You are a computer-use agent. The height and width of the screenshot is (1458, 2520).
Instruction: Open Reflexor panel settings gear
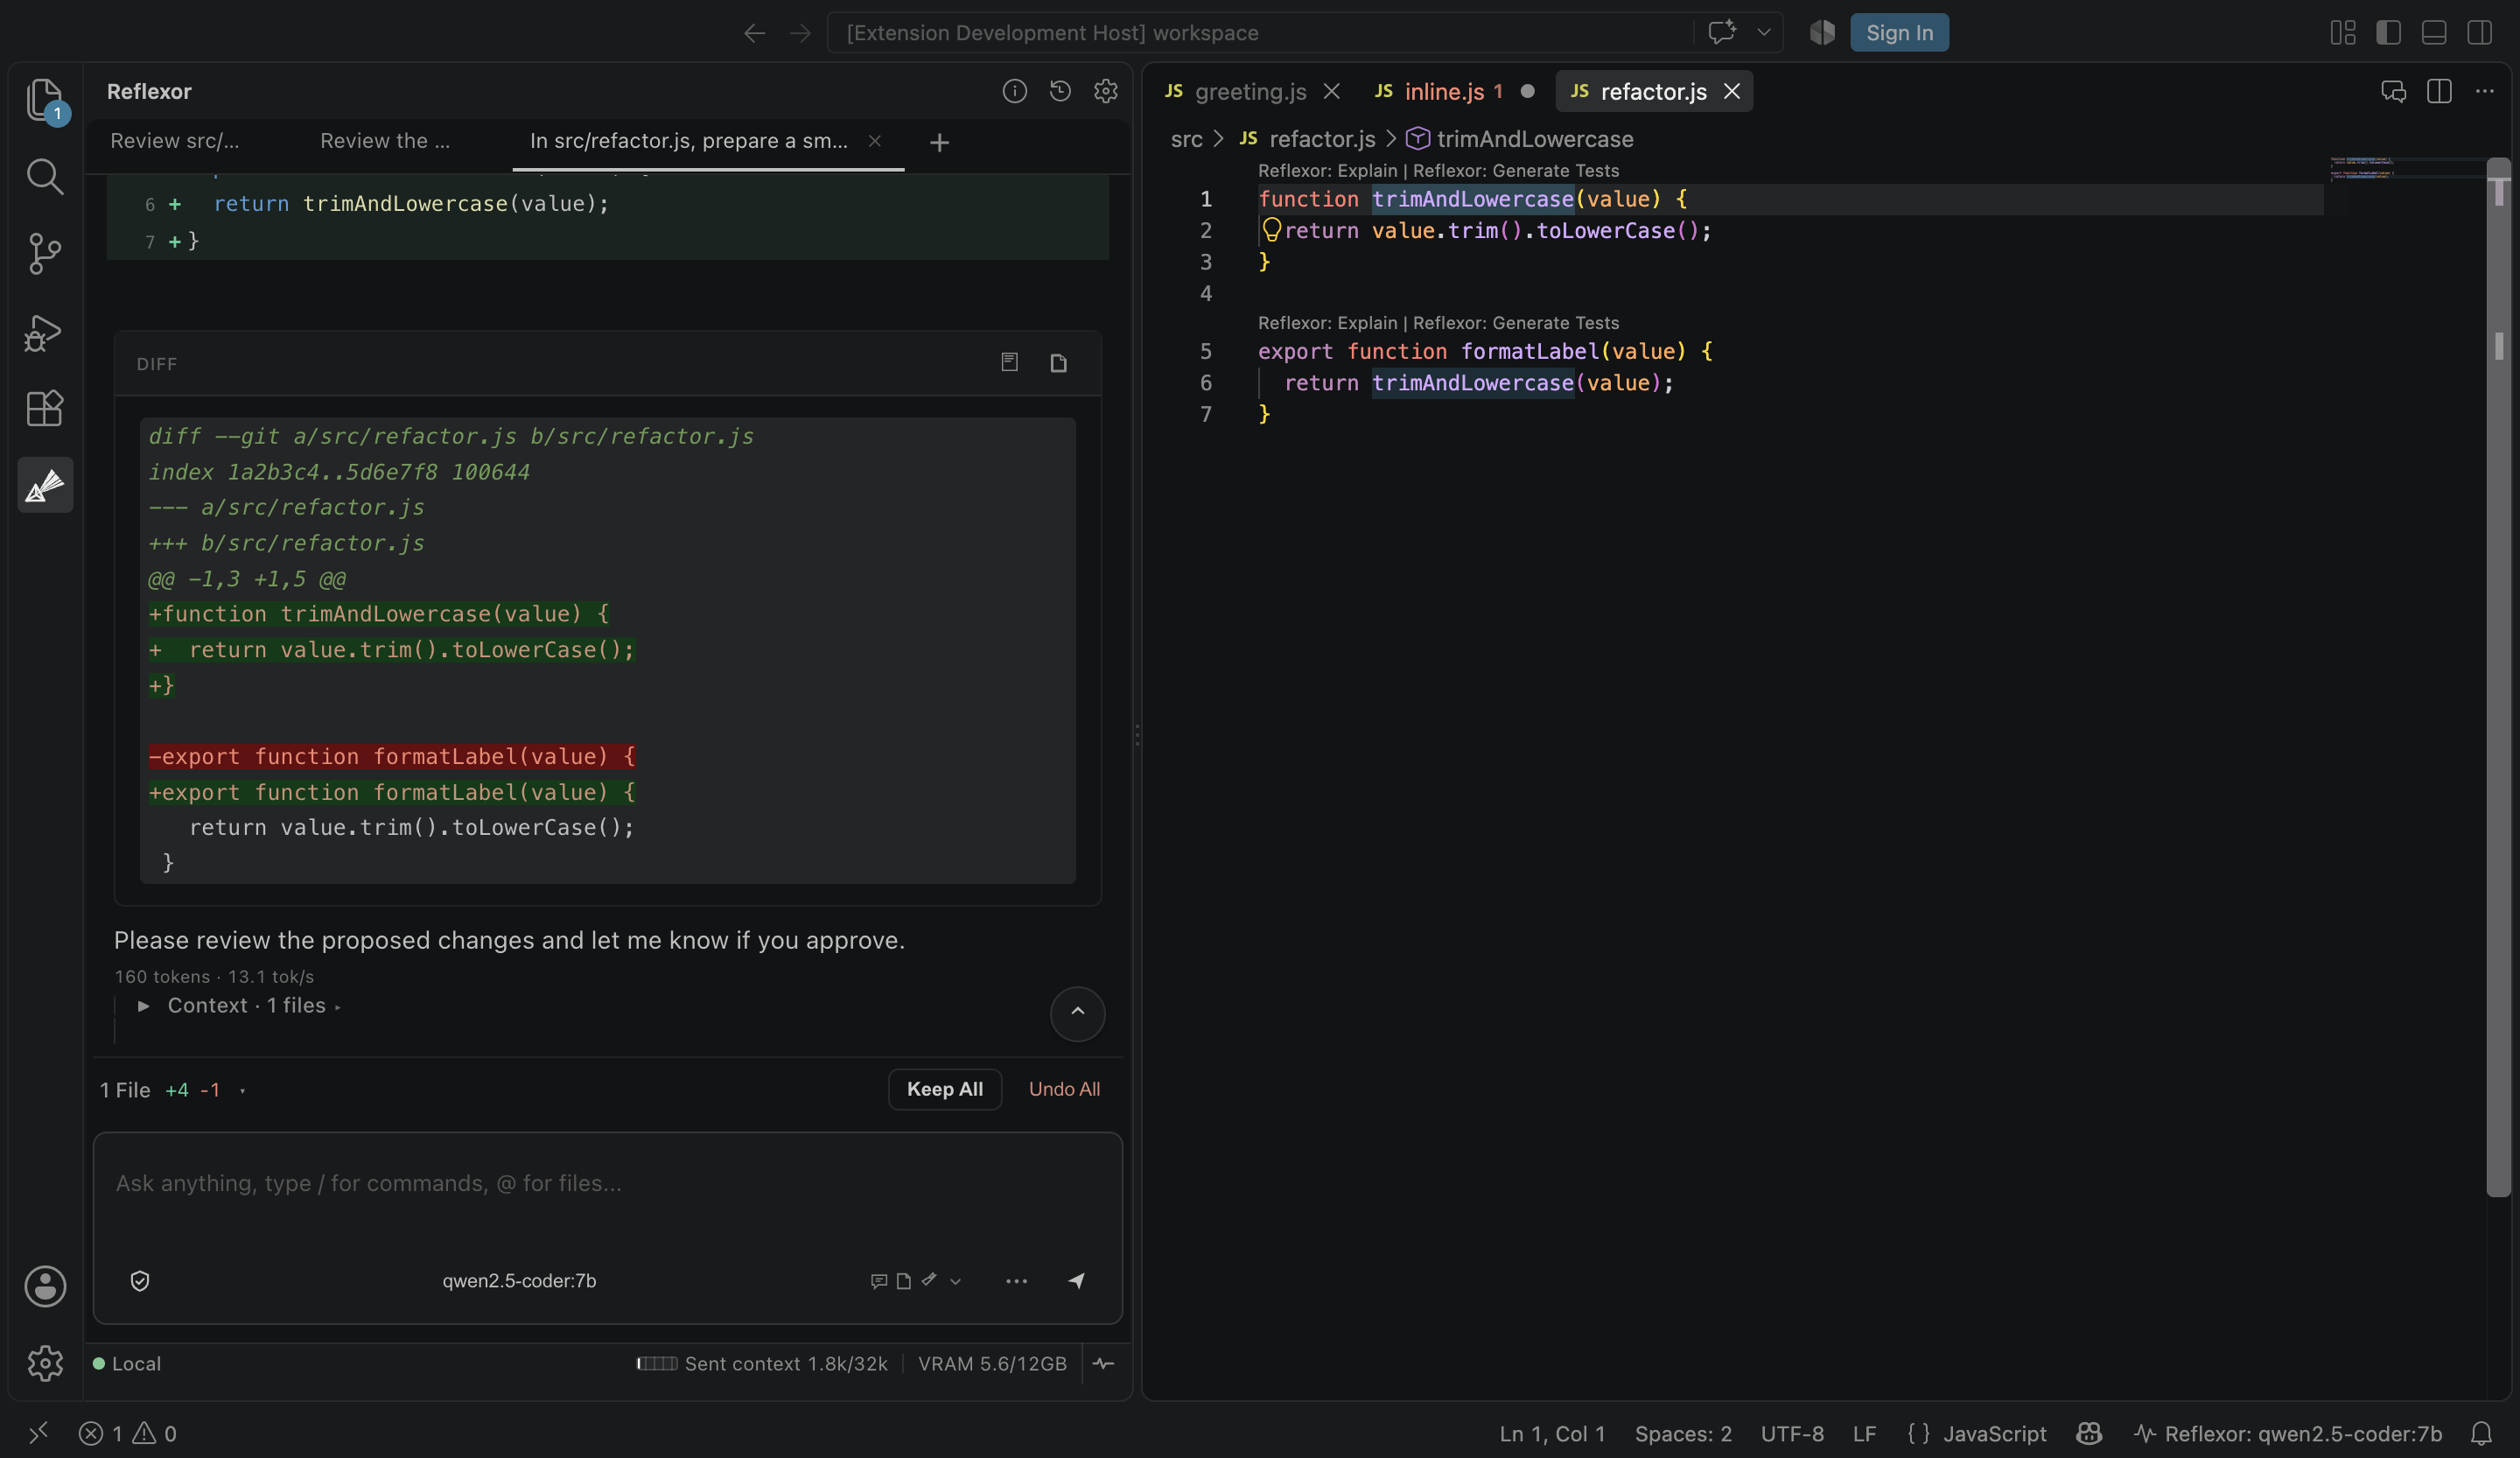pyautogui.click(x=1105, y=91)
